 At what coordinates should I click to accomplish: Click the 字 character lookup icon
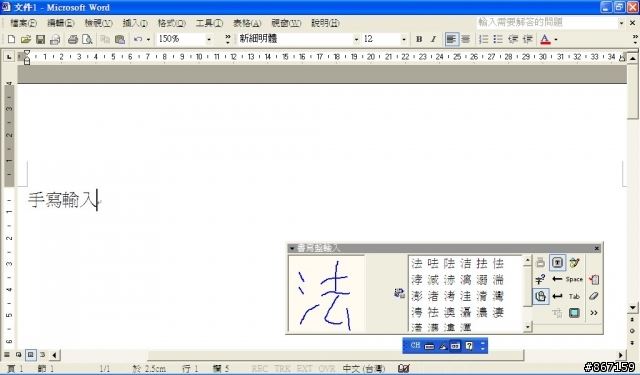pyautogui.click(x=540, y=280)
